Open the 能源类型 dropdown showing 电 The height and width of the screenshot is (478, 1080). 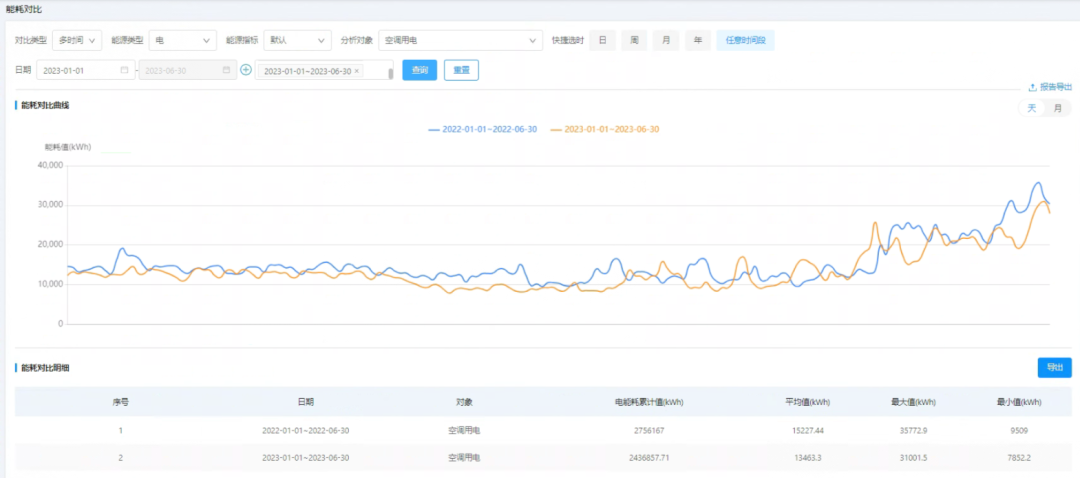[x=182, y=40]
